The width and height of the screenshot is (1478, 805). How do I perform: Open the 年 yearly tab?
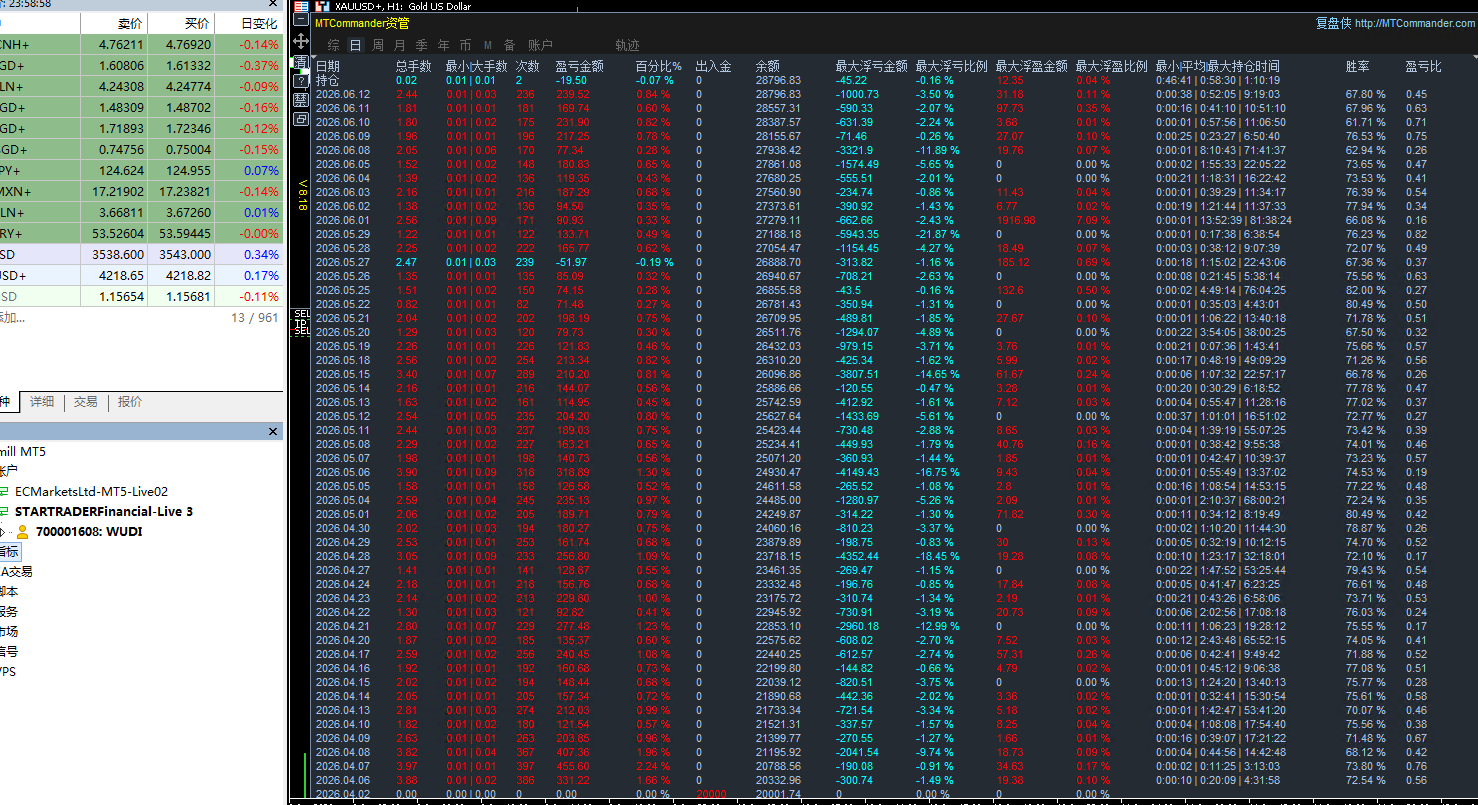[444, 45]
